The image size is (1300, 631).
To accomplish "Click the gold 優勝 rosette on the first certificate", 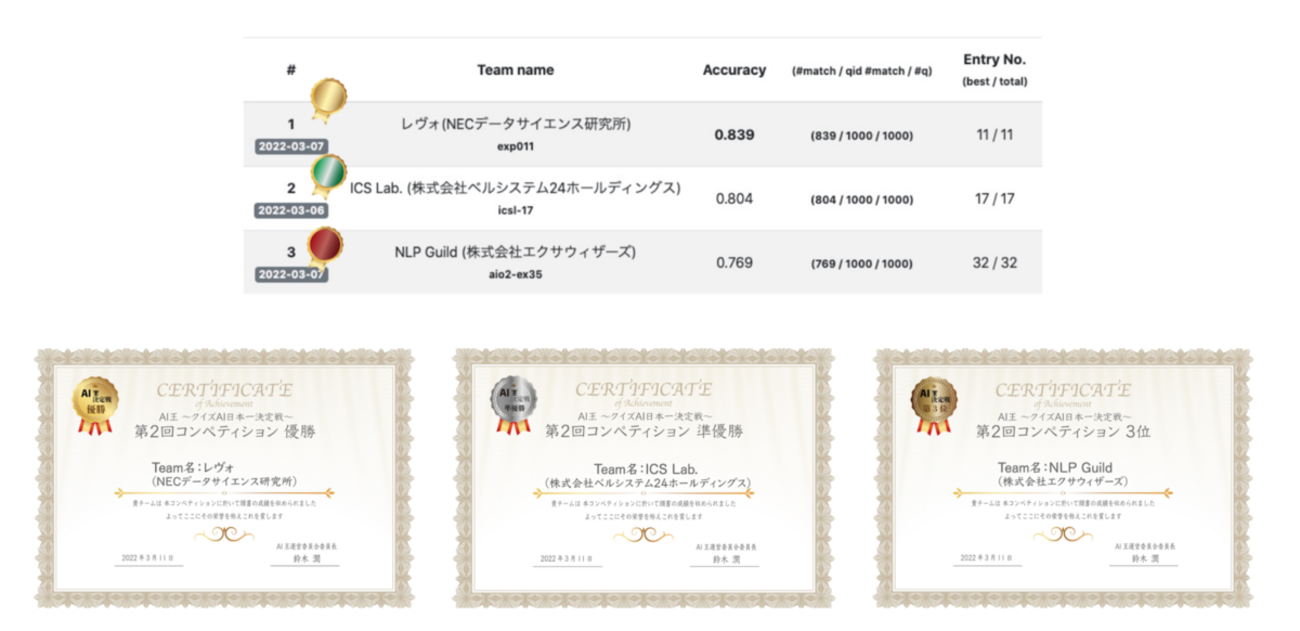I will [97, 405].
